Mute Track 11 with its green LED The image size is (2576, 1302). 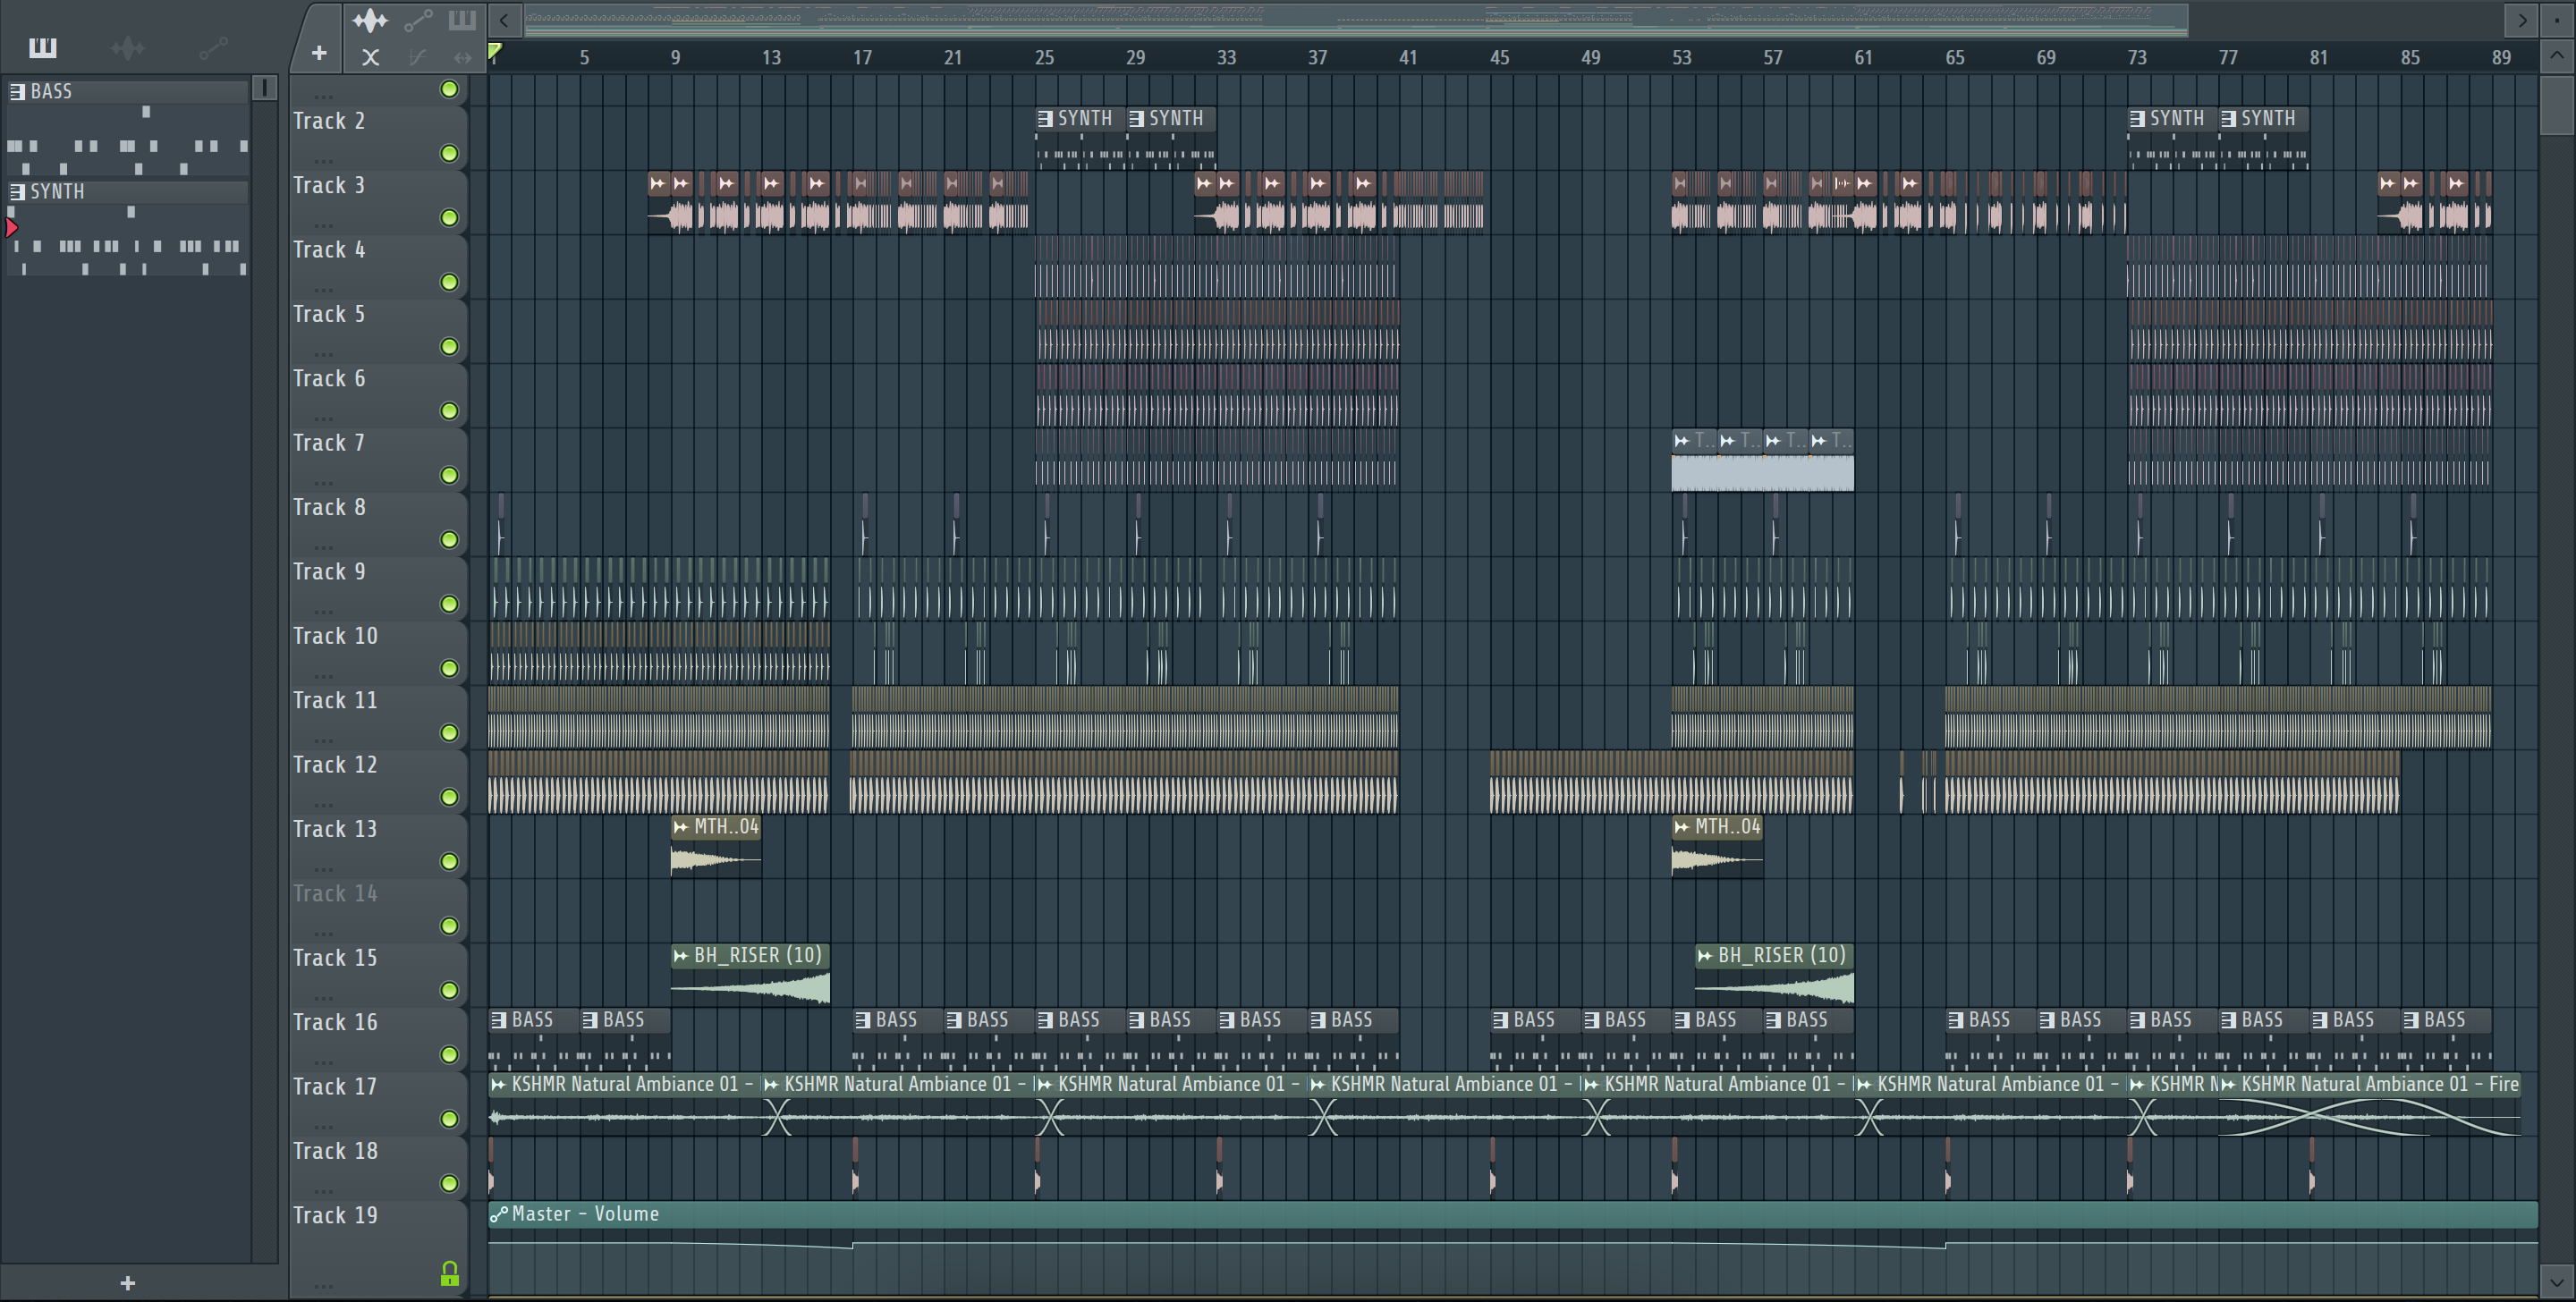click(x=449, y=732)
